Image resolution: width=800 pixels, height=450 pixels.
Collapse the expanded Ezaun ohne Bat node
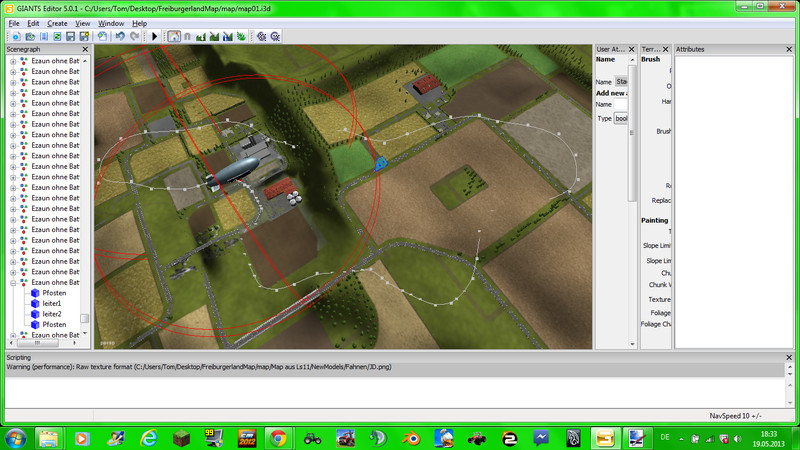[13, 282]
